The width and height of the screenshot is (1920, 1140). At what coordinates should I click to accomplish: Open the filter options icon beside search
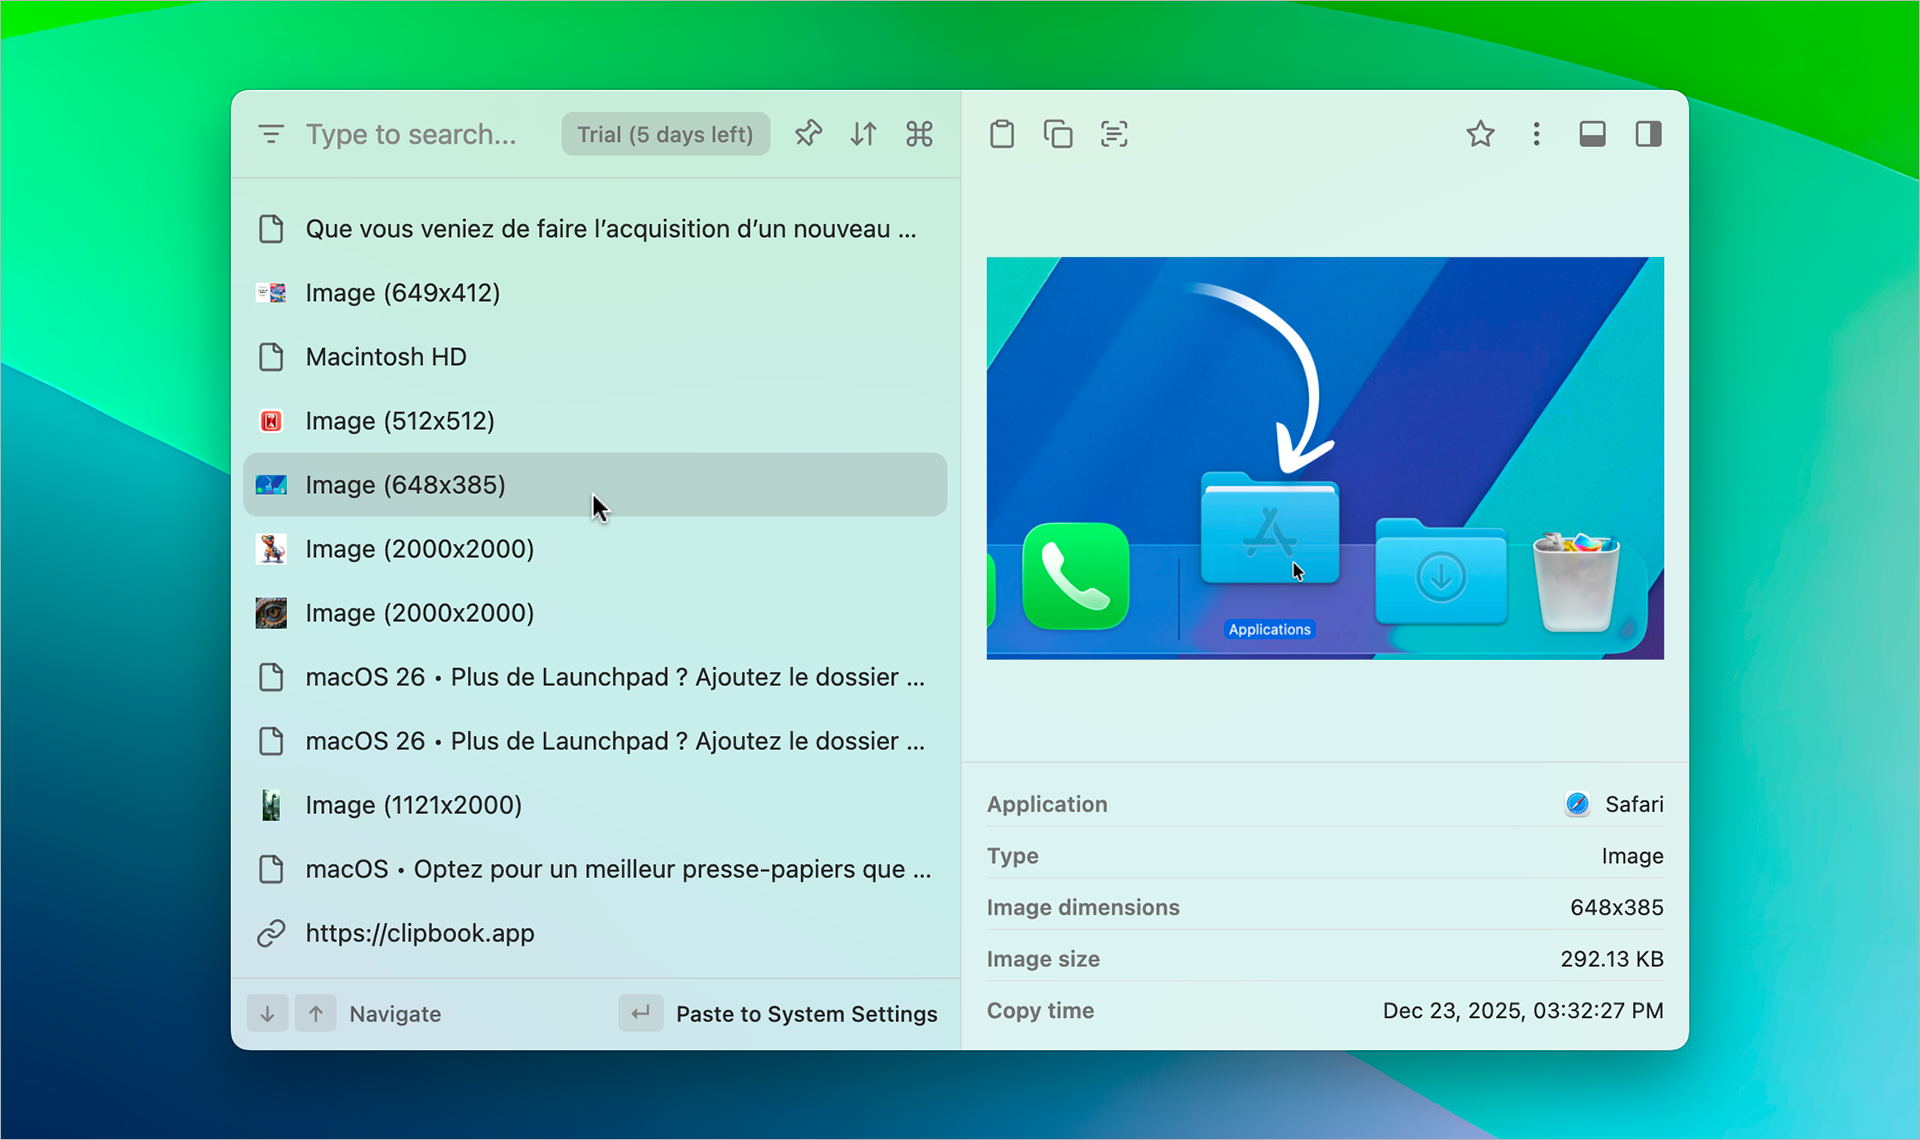pos(270,133)
